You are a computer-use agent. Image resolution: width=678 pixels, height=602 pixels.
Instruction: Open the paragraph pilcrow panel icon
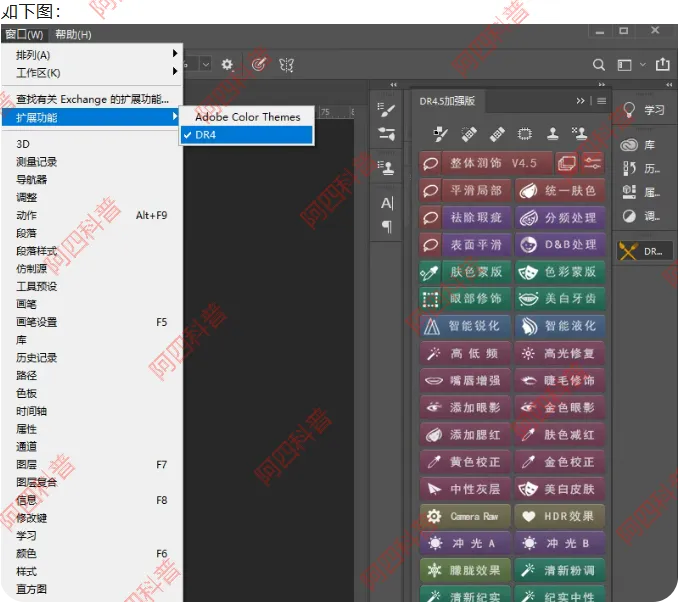click(x=387, y=227)
